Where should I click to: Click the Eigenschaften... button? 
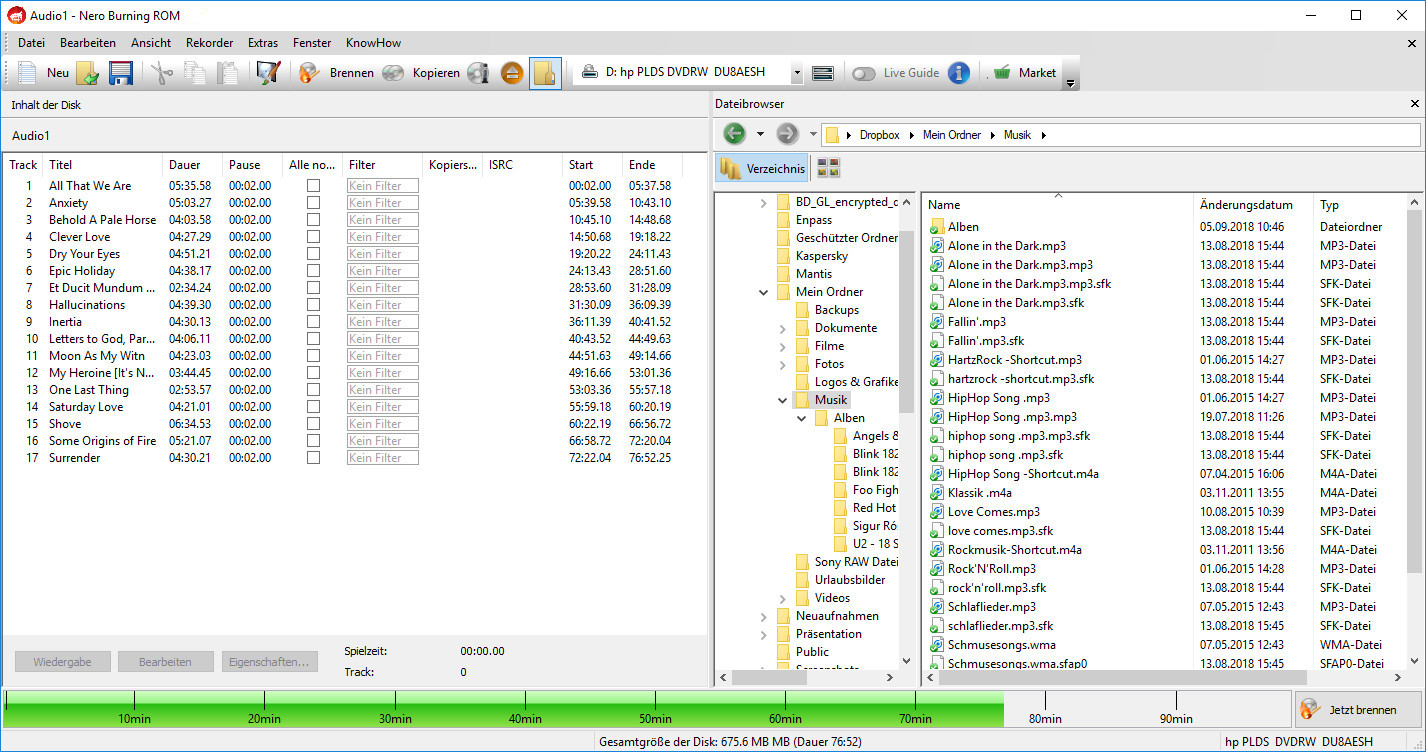pos(270,662)
